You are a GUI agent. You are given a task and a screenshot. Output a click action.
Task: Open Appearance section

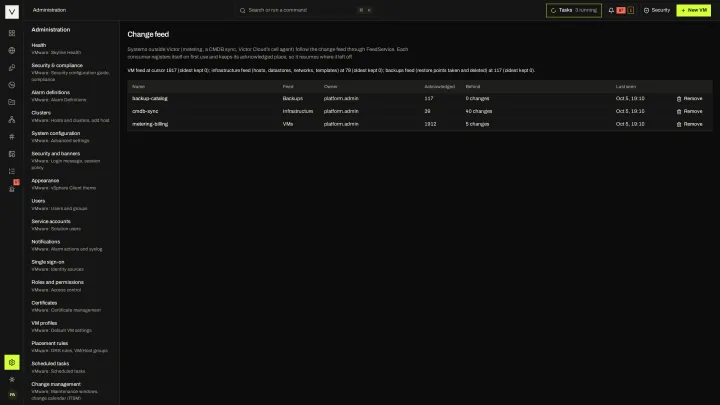coord(71,184)
